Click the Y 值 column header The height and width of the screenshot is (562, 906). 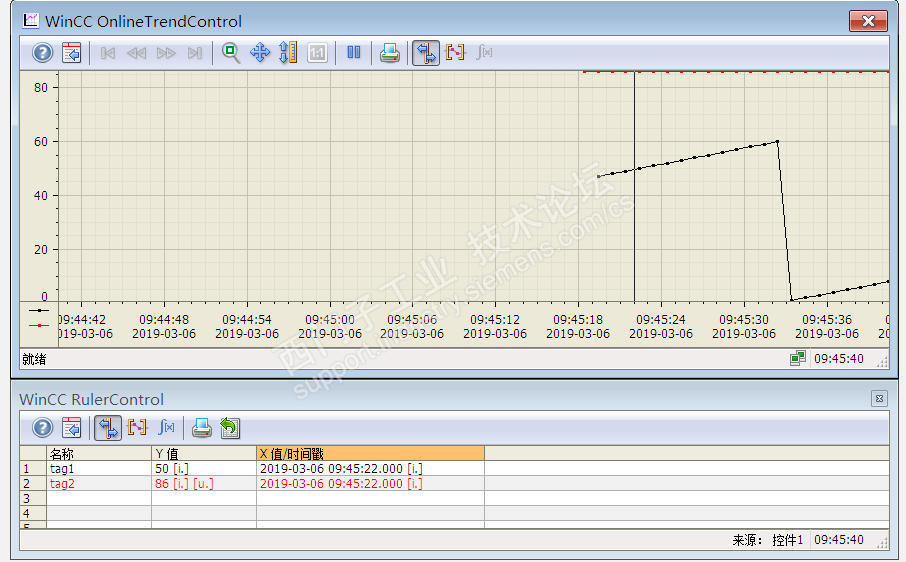tap(204, 453)
